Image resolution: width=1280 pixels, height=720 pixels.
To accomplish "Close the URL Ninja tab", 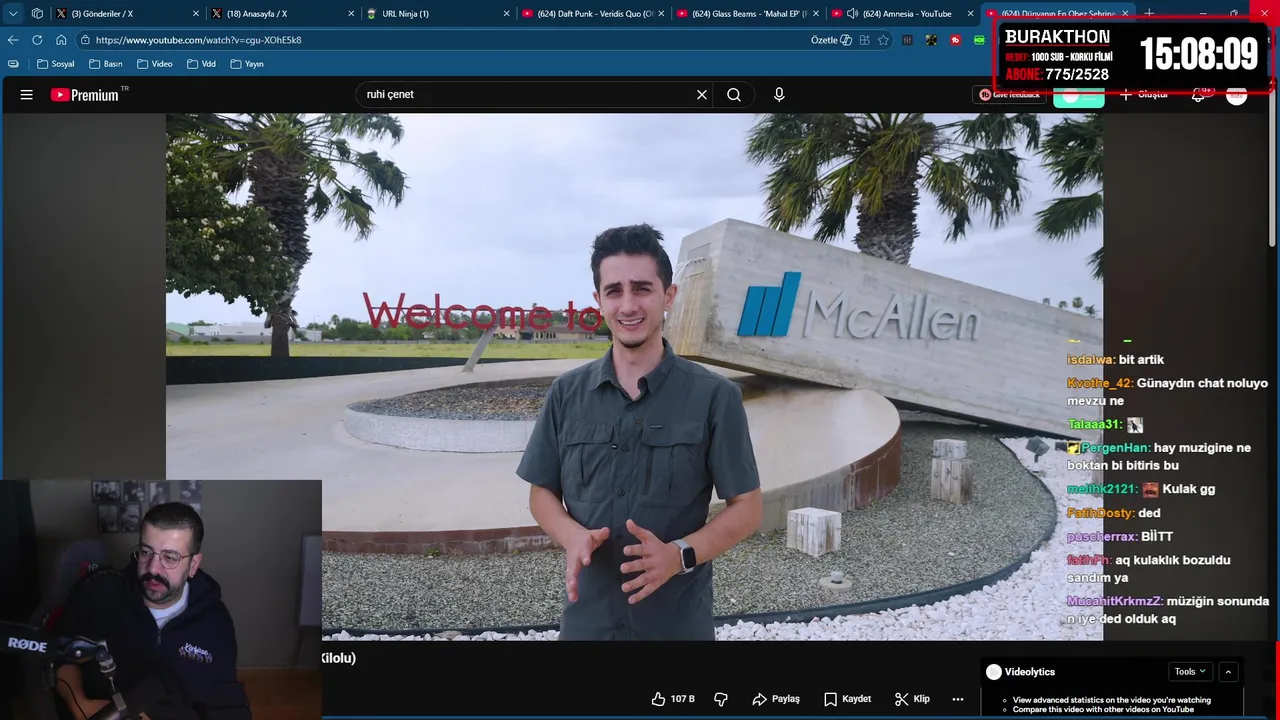I will pos(506,14).
